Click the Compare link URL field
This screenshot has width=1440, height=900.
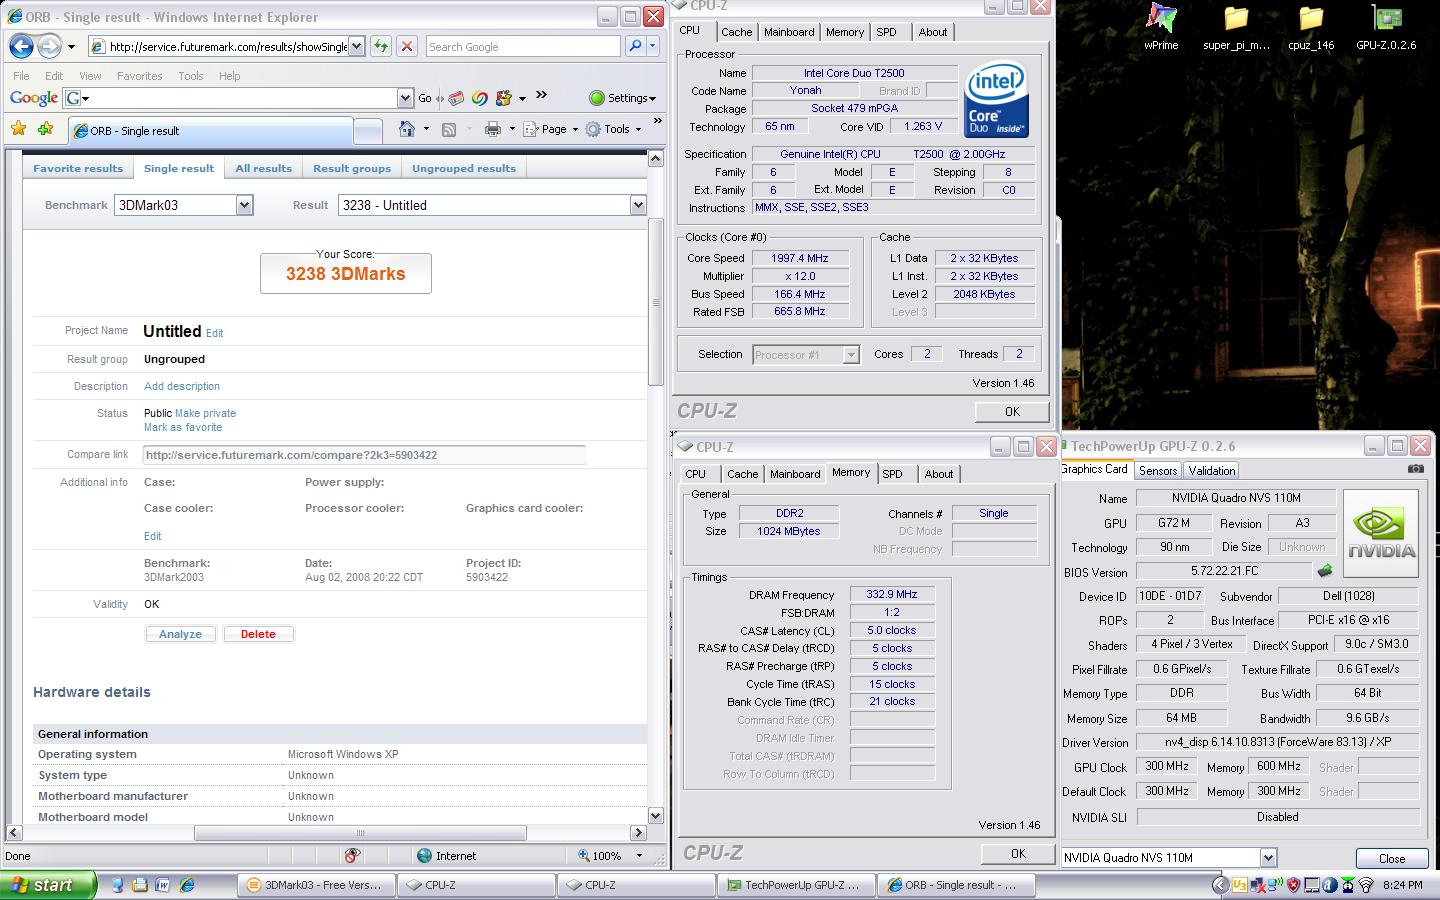point(364,455)
